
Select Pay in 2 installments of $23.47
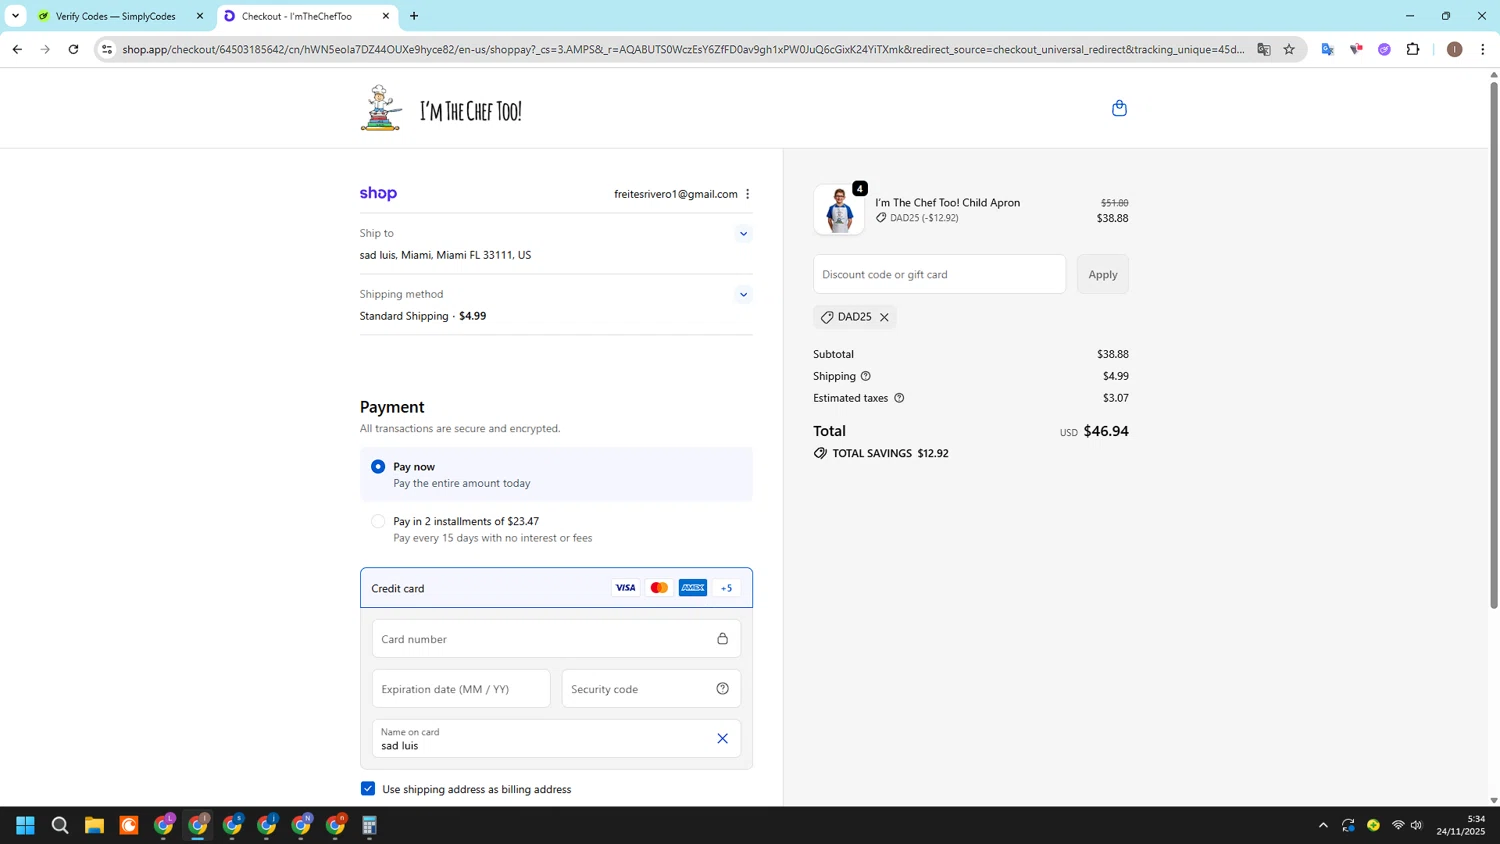[378, 521]
